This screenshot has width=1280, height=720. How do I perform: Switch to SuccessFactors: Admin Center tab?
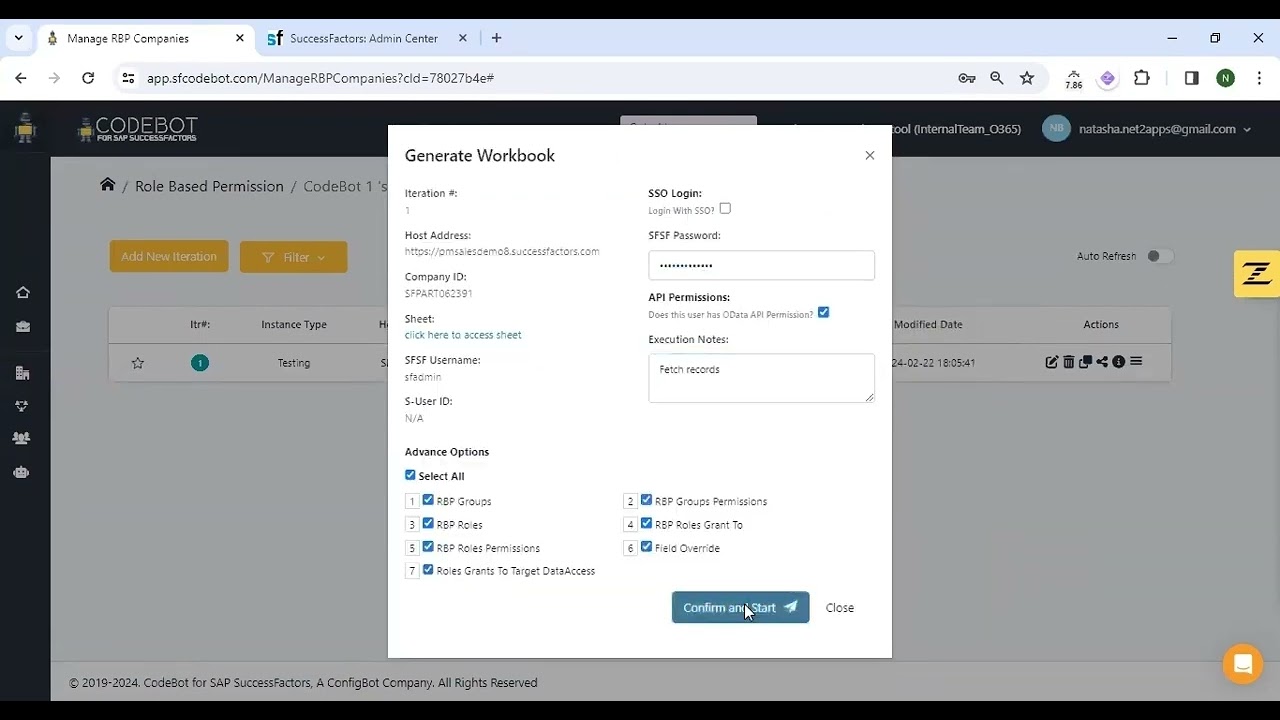[365, 38]
